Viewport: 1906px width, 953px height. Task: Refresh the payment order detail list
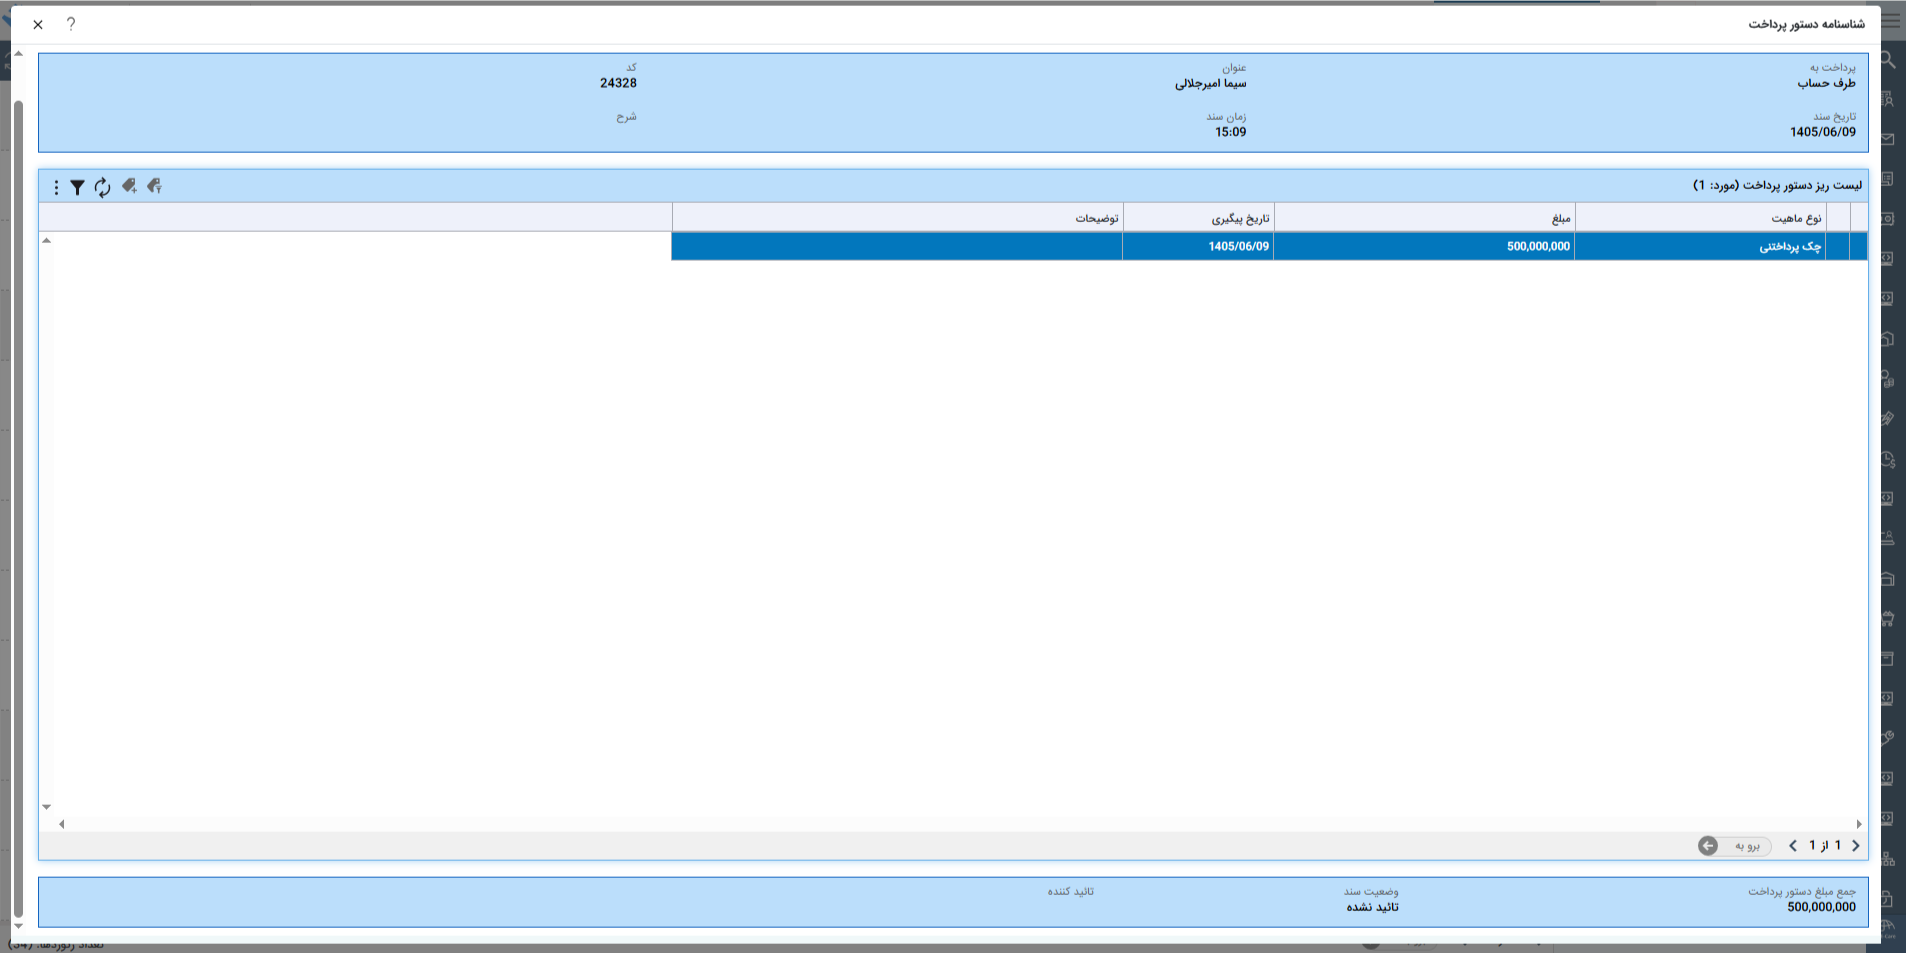pos(102,187)
